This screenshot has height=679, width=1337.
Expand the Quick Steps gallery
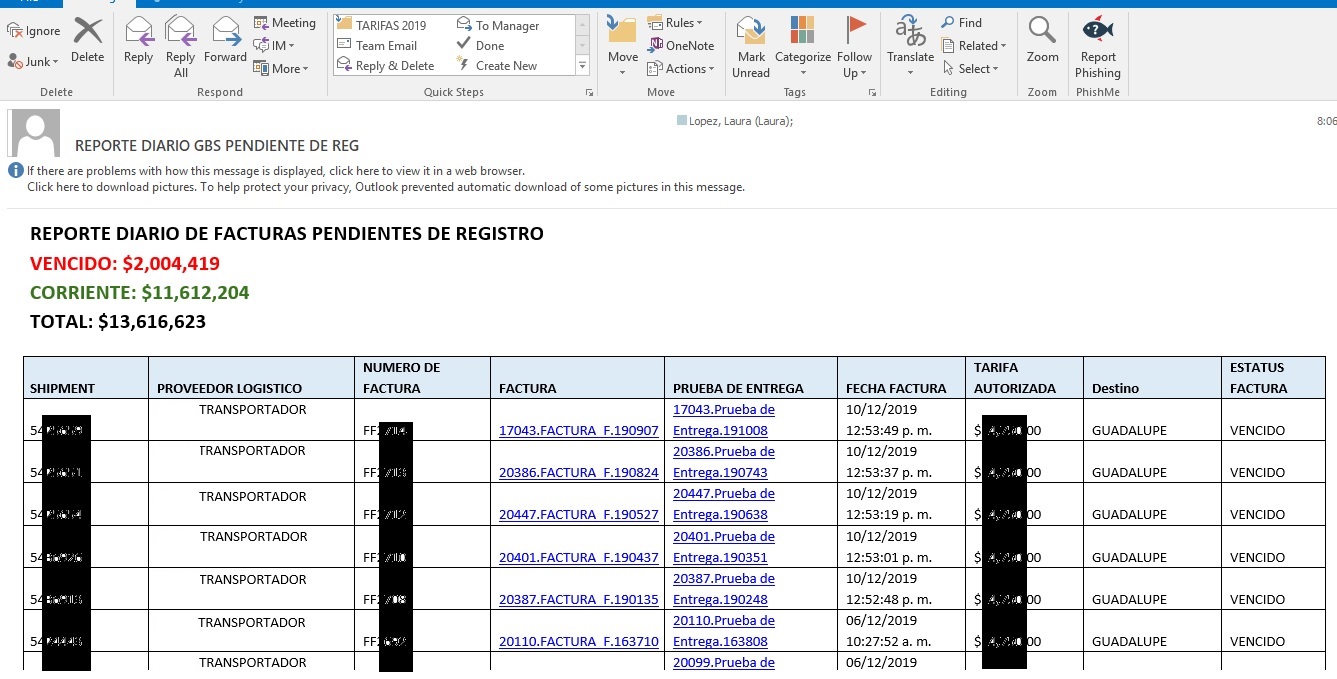582,66
